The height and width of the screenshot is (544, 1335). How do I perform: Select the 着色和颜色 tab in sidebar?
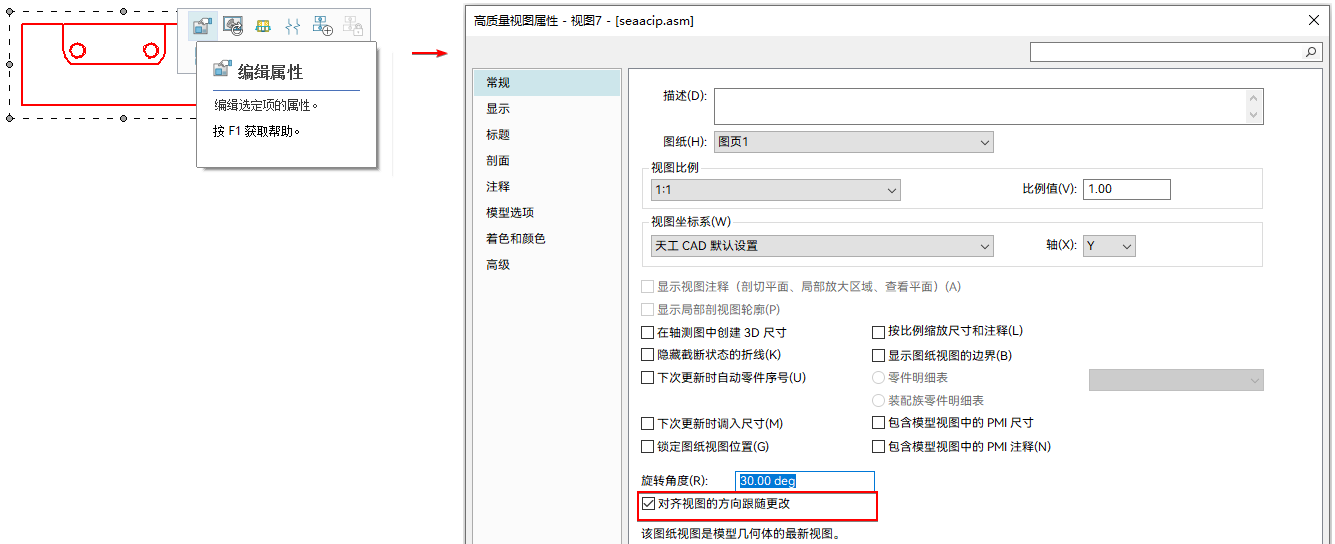(515, 239)
